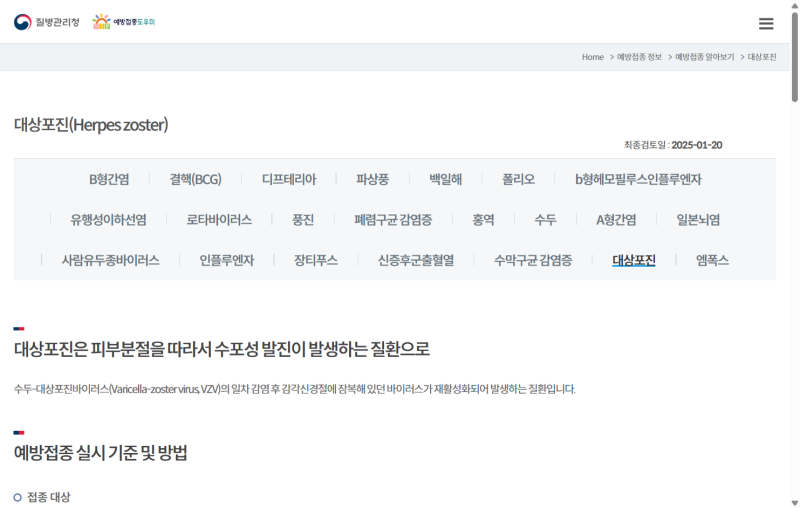Select the 유행성이하선염 tab
Screen dimensions: 800x508
[108, 220]
